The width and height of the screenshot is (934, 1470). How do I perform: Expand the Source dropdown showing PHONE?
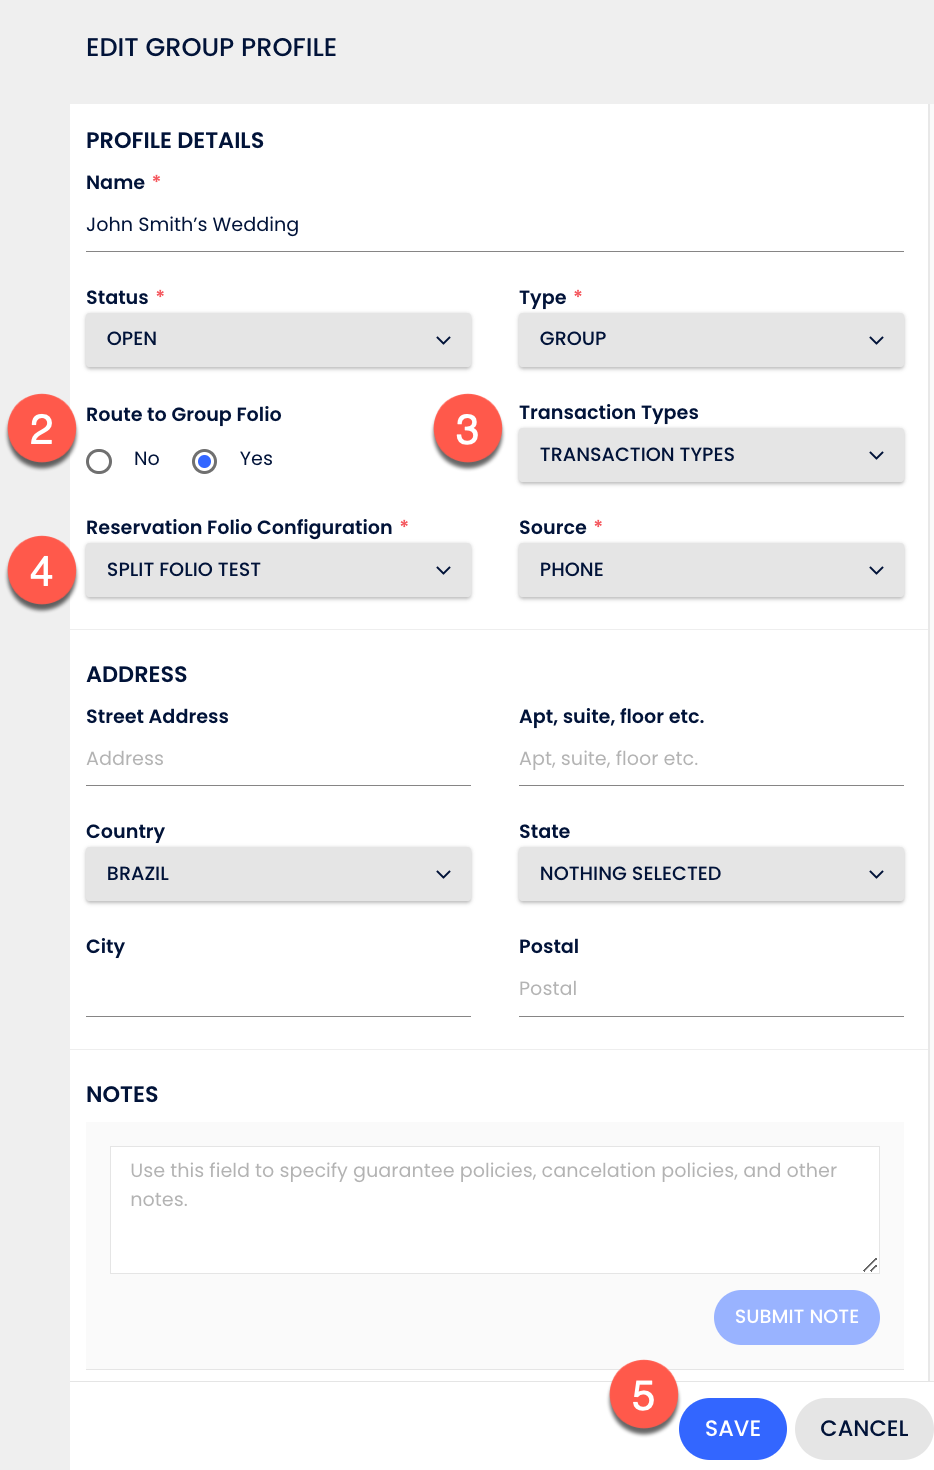(711, 570)
